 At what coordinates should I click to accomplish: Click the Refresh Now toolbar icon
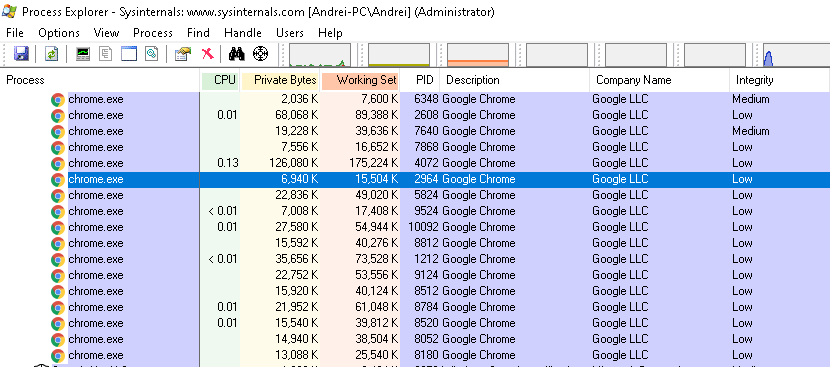pos(51,53)
